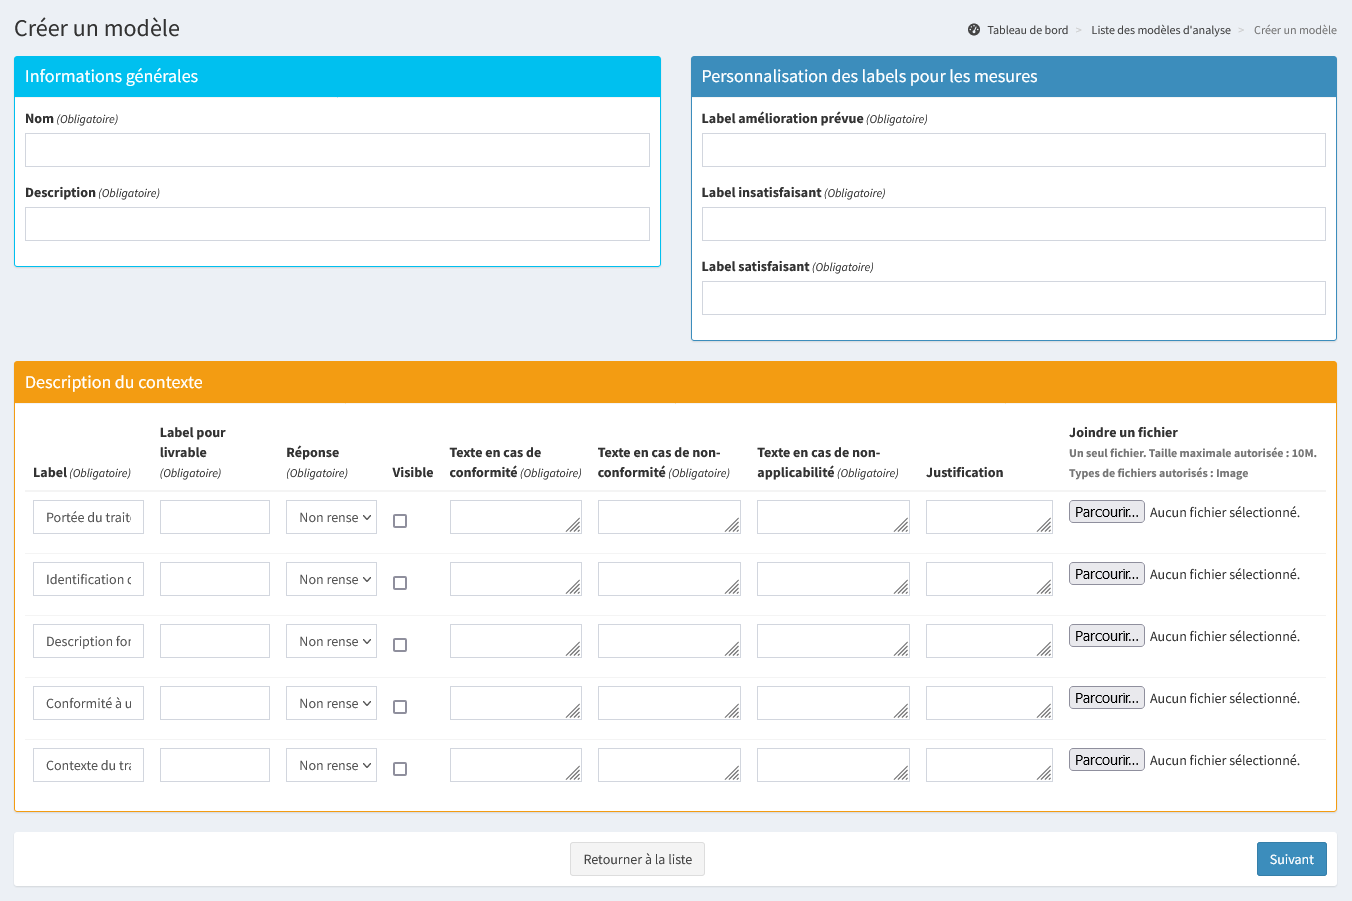Toggle Visible checkbox in Conformité row

400,707
